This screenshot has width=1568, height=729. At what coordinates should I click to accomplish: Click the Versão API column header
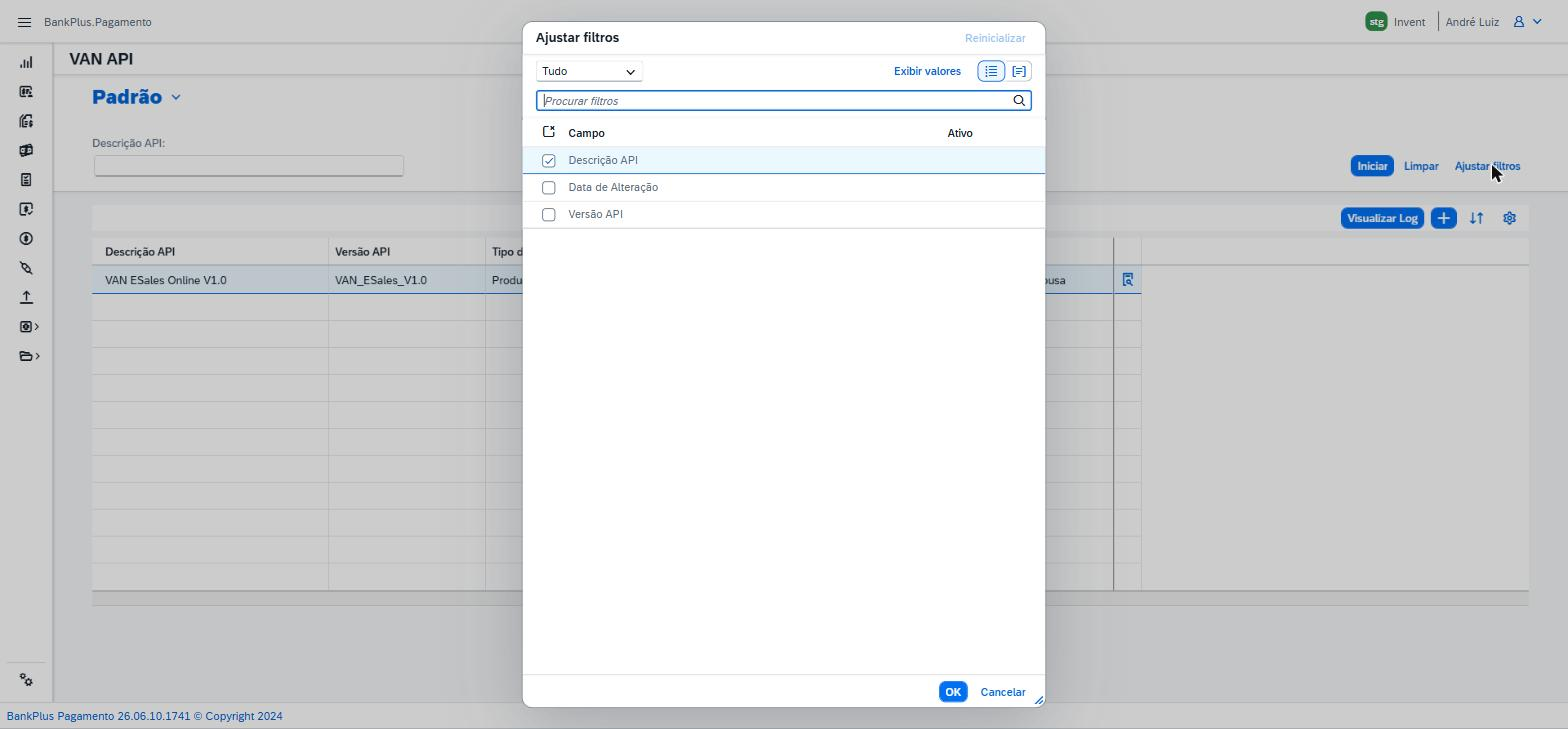pos(407,252)
